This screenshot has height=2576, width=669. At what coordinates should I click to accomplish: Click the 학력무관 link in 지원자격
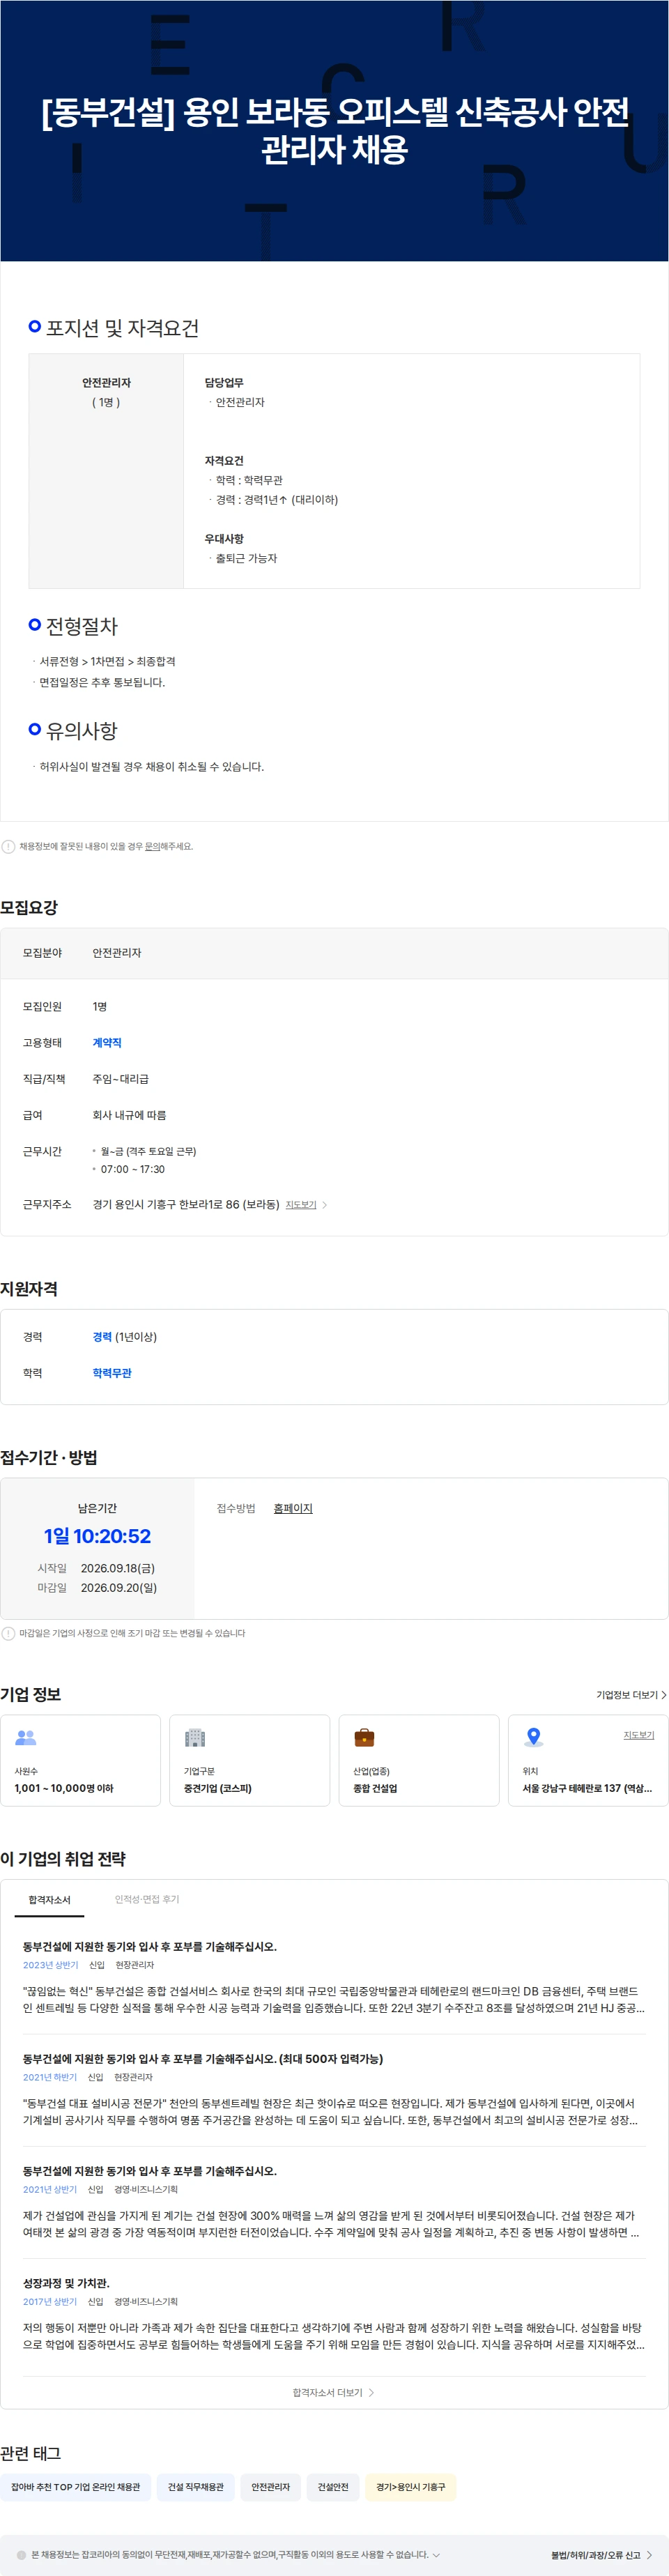(112, 1372)
